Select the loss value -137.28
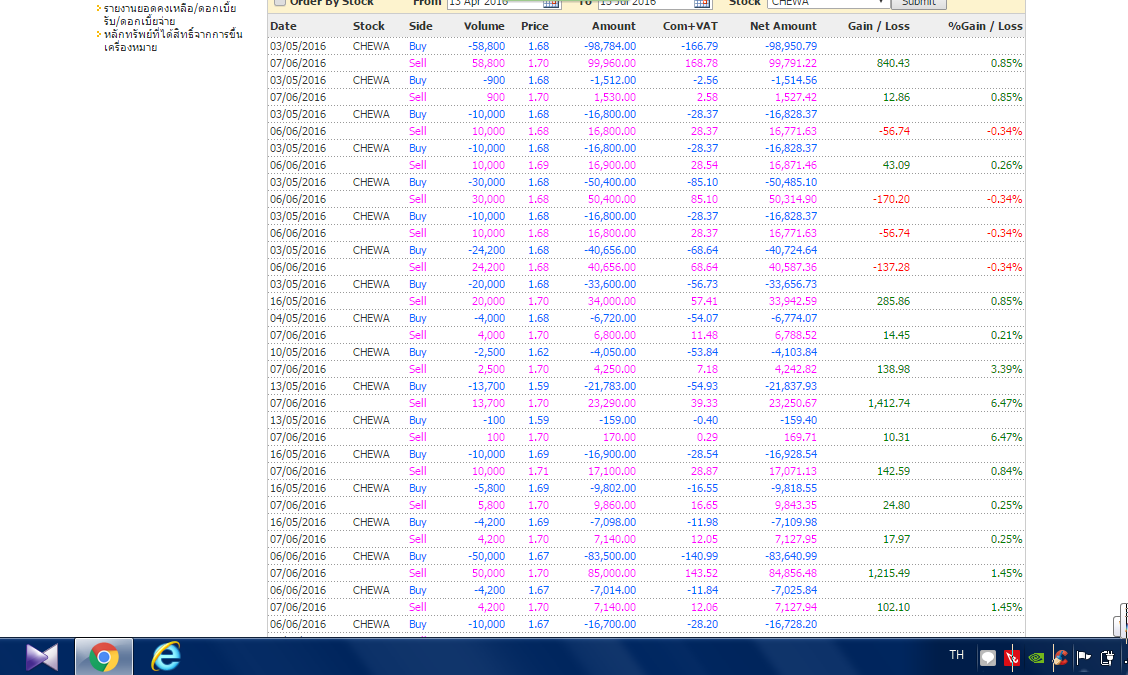The image size is (1128, 675). point(891,268)
